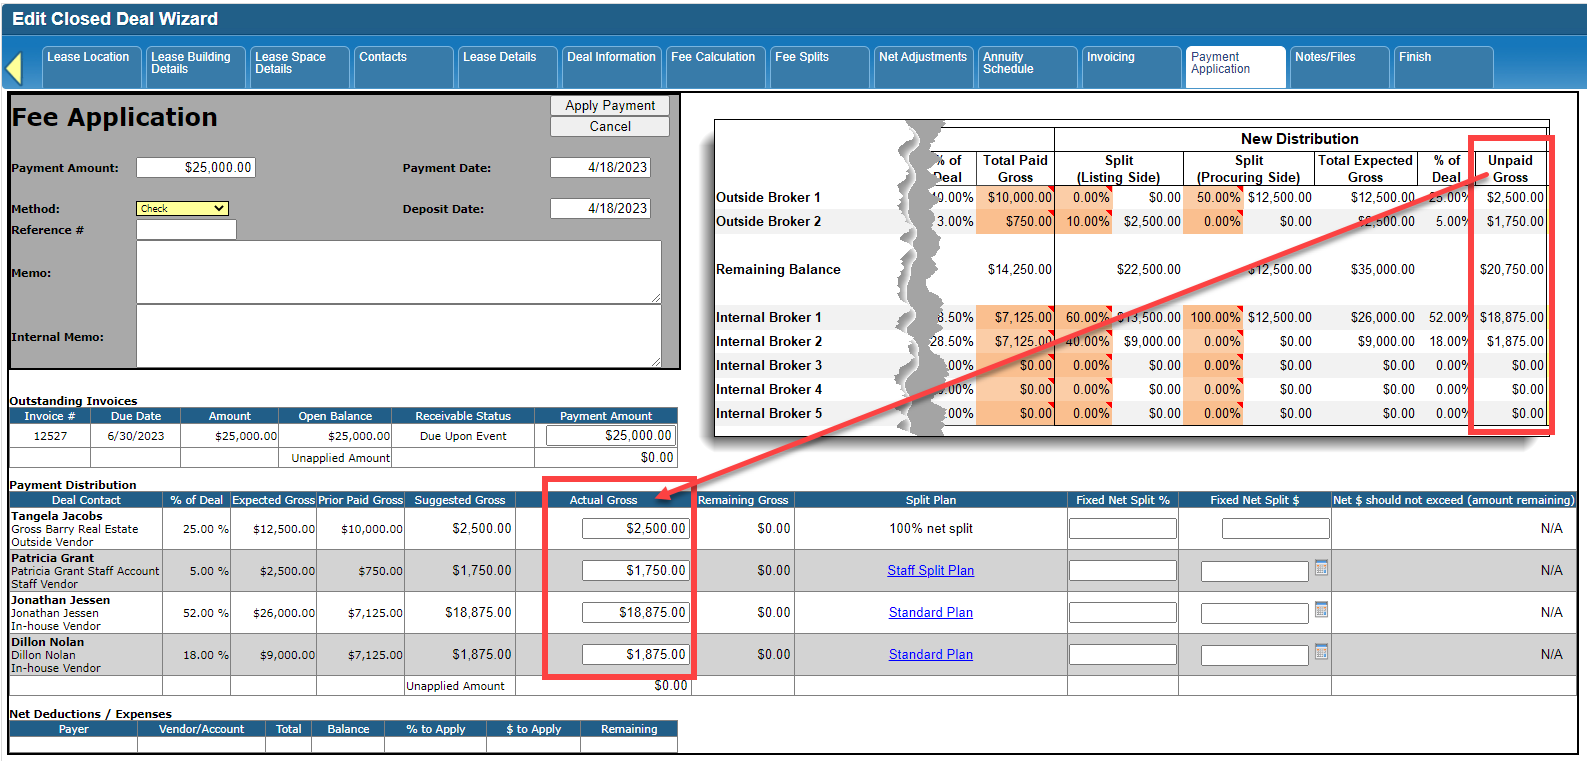
Task: Select the Finish tab
Action: 1442,65
